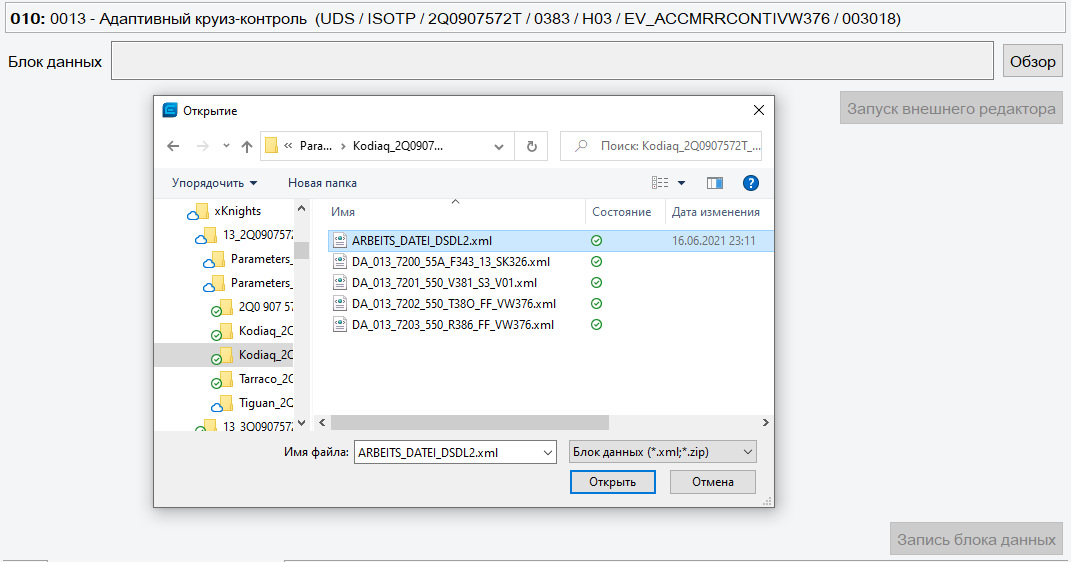Open recent locations chevron next to forward arrow
The image size is (1071, 562).
coord(226,146)
